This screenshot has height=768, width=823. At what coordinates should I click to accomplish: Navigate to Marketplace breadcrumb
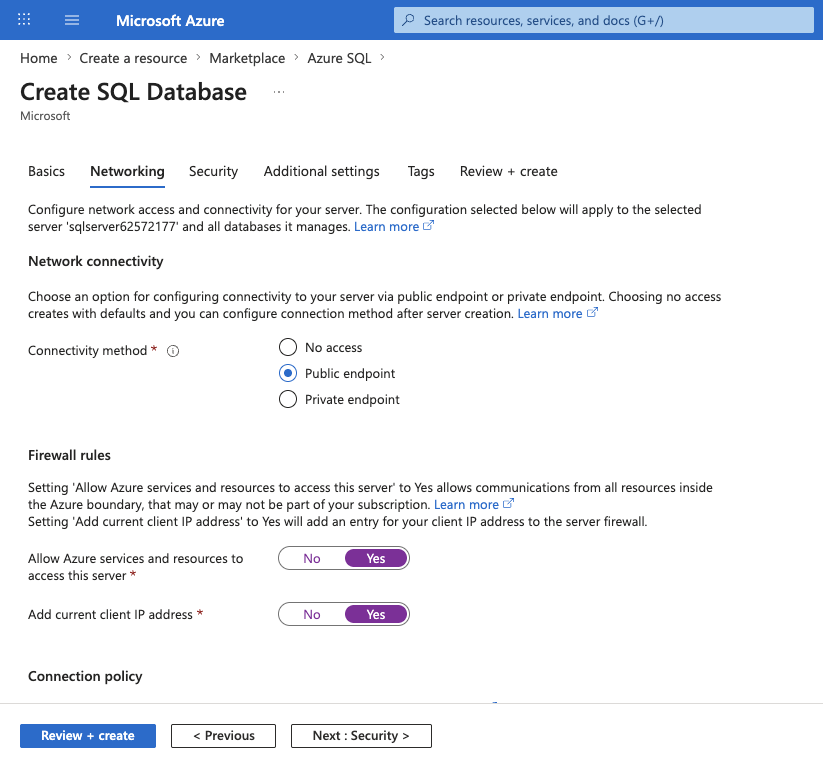point(247,58)
